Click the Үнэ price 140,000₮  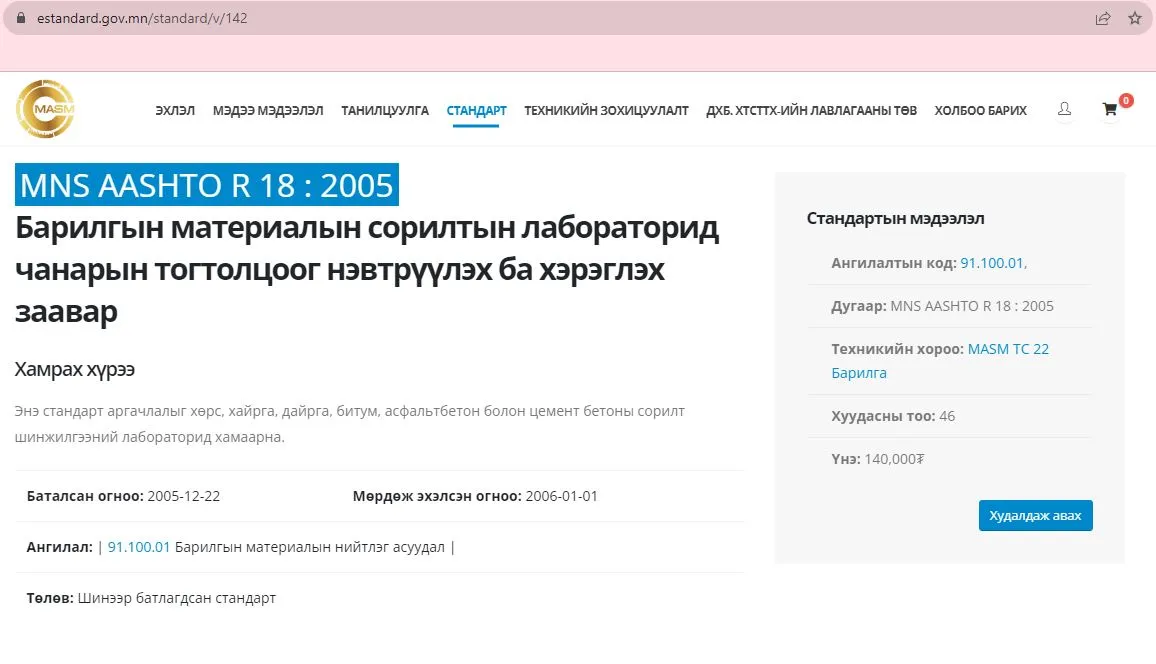pos(894,459)
